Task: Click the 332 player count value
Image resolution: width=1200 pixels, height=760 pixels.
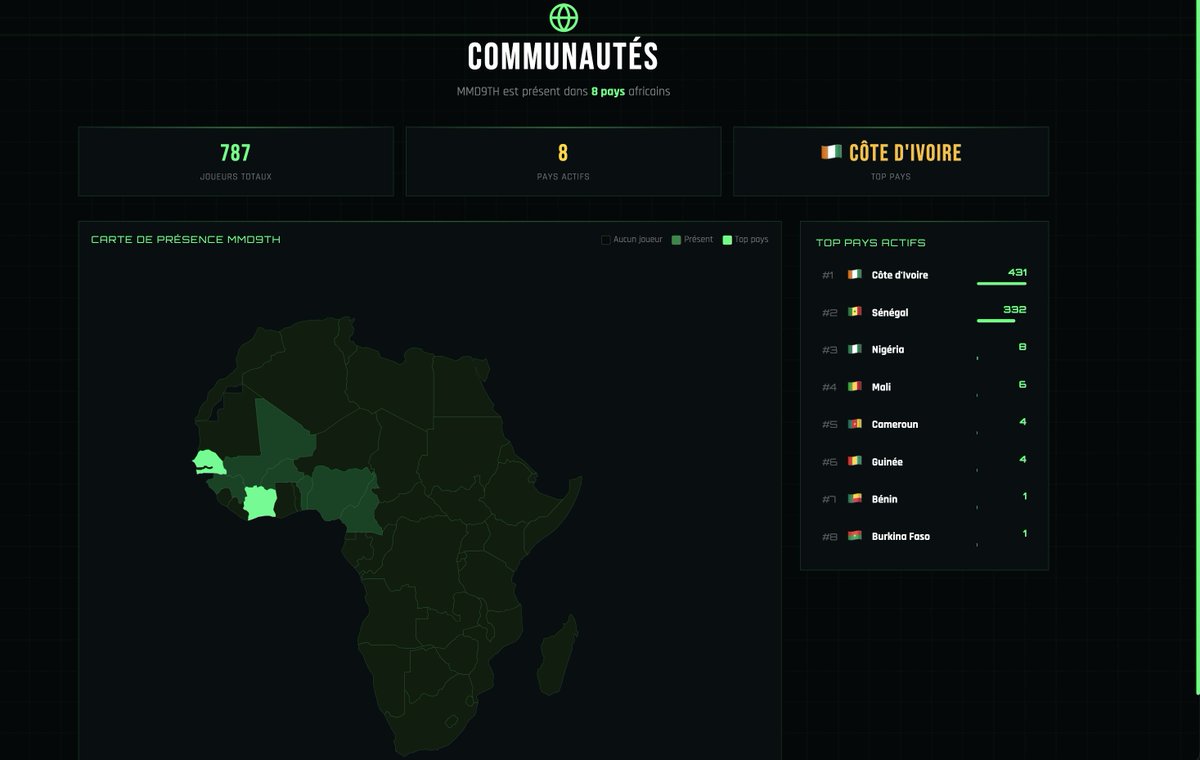Action: point(1017,309)
